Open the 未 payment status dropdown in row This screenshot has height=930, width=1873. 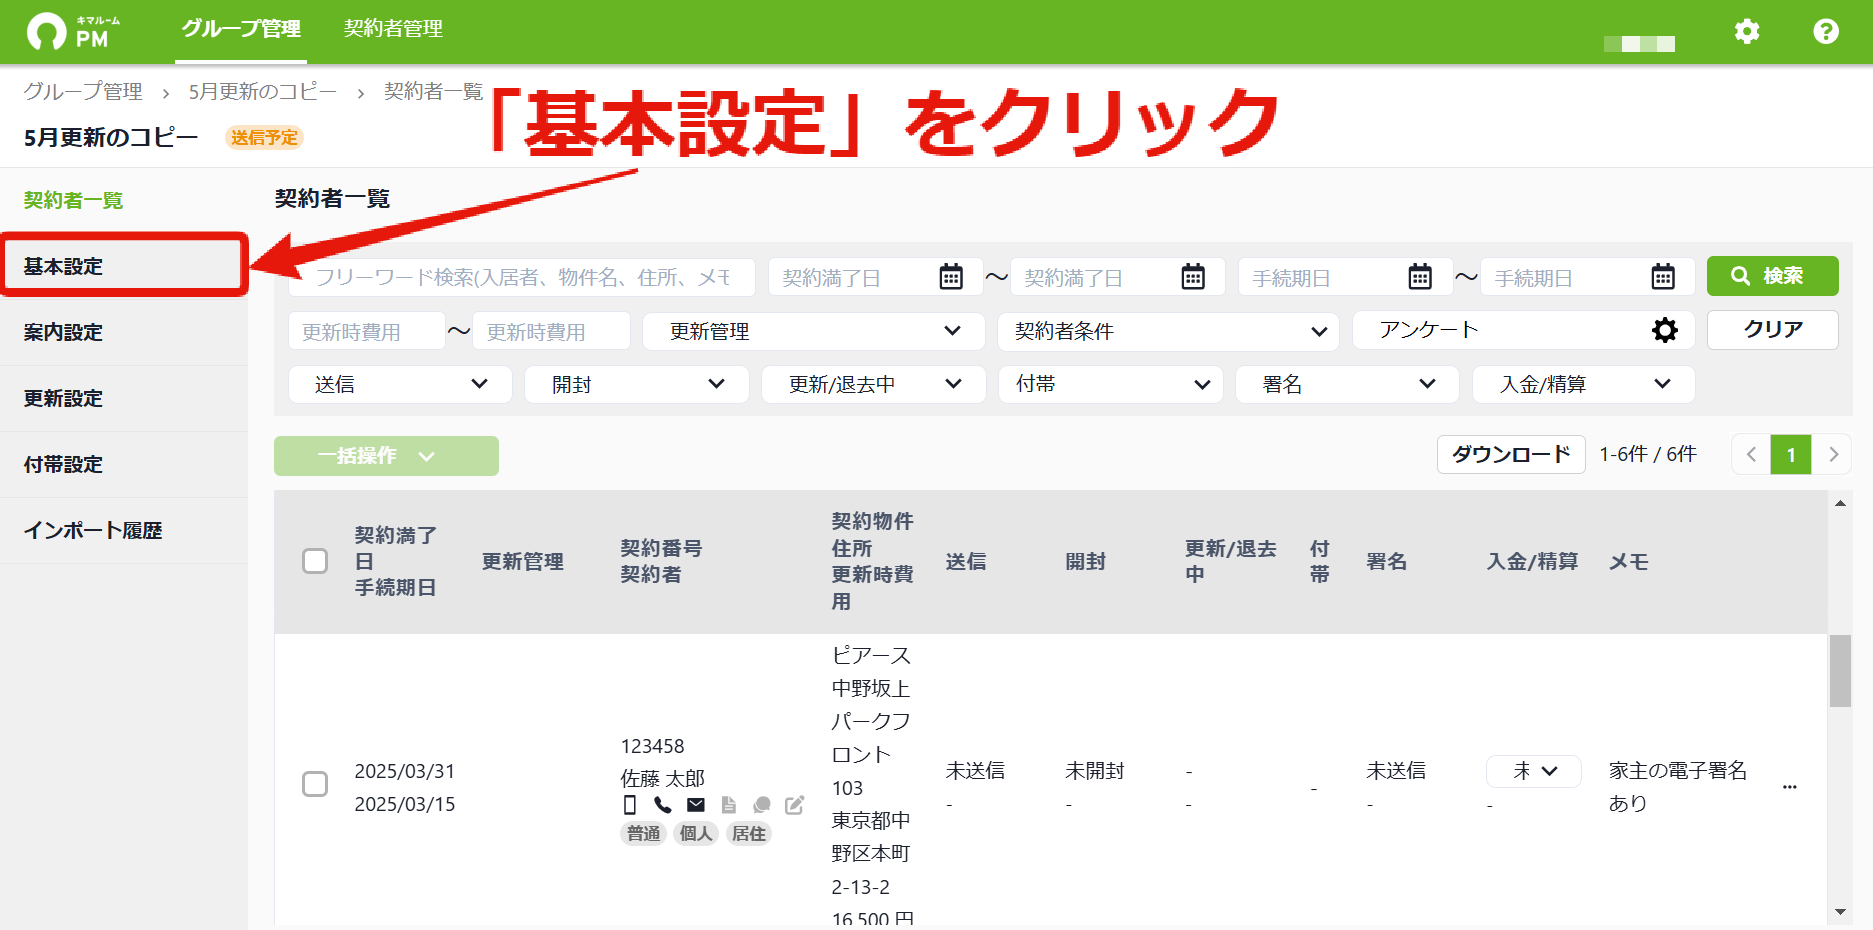coord(1534,771)
